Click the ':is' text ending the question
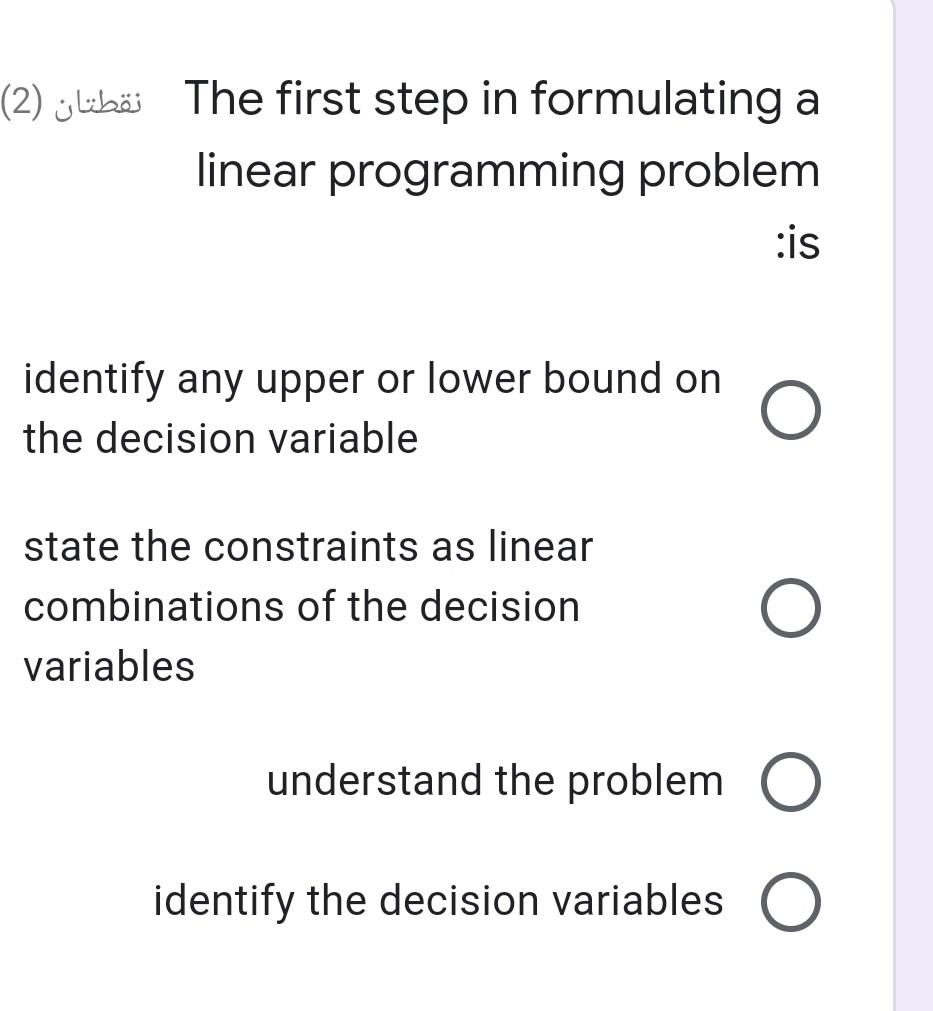 tap(798, 243)
